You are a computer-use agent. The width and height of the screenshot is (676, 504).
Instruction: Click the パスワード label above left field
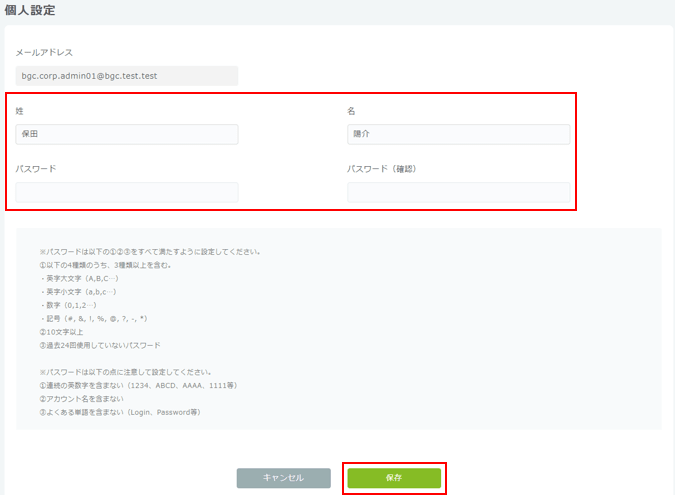click(36, 169)
